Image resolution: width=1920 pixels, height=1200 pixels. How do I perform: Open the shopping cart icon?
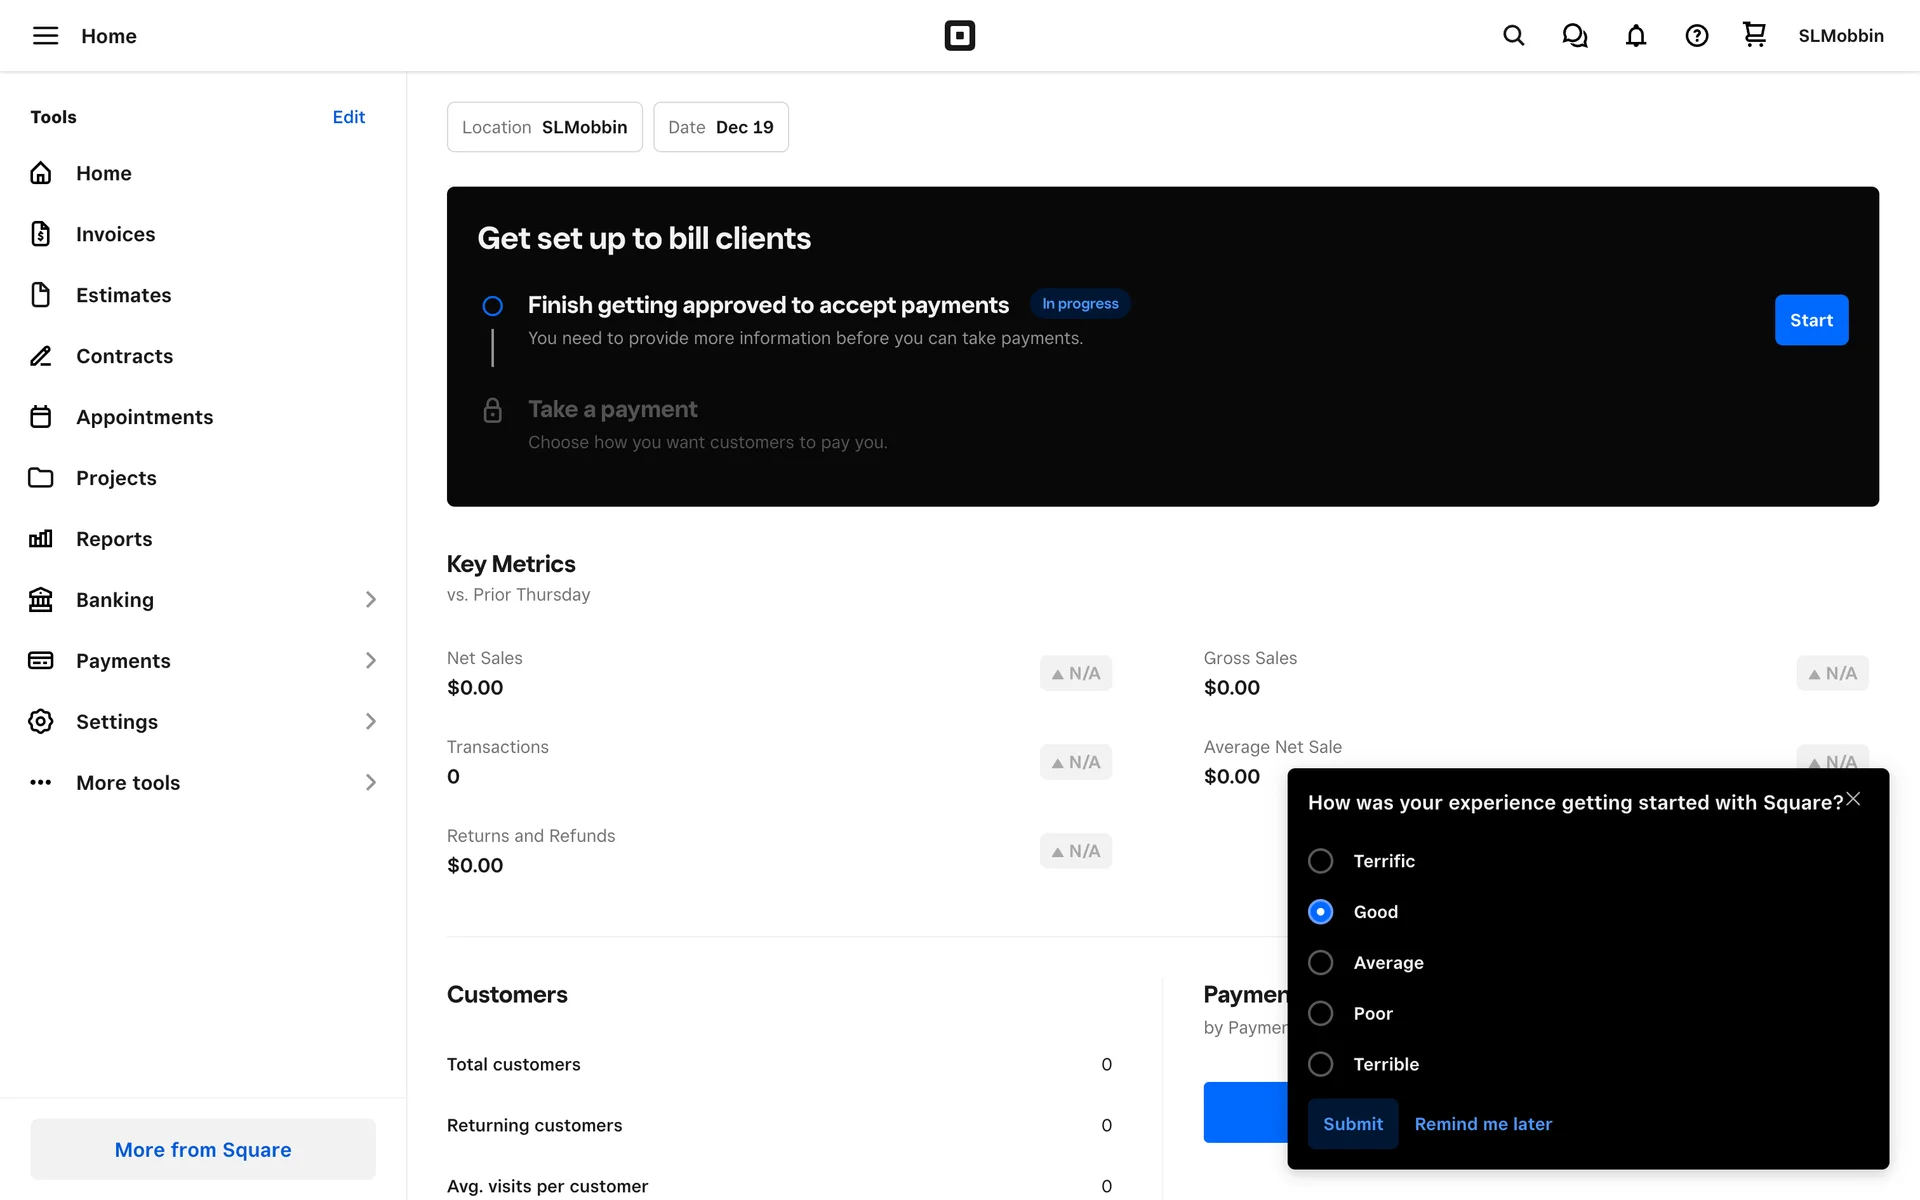[x=1754, y=36]
